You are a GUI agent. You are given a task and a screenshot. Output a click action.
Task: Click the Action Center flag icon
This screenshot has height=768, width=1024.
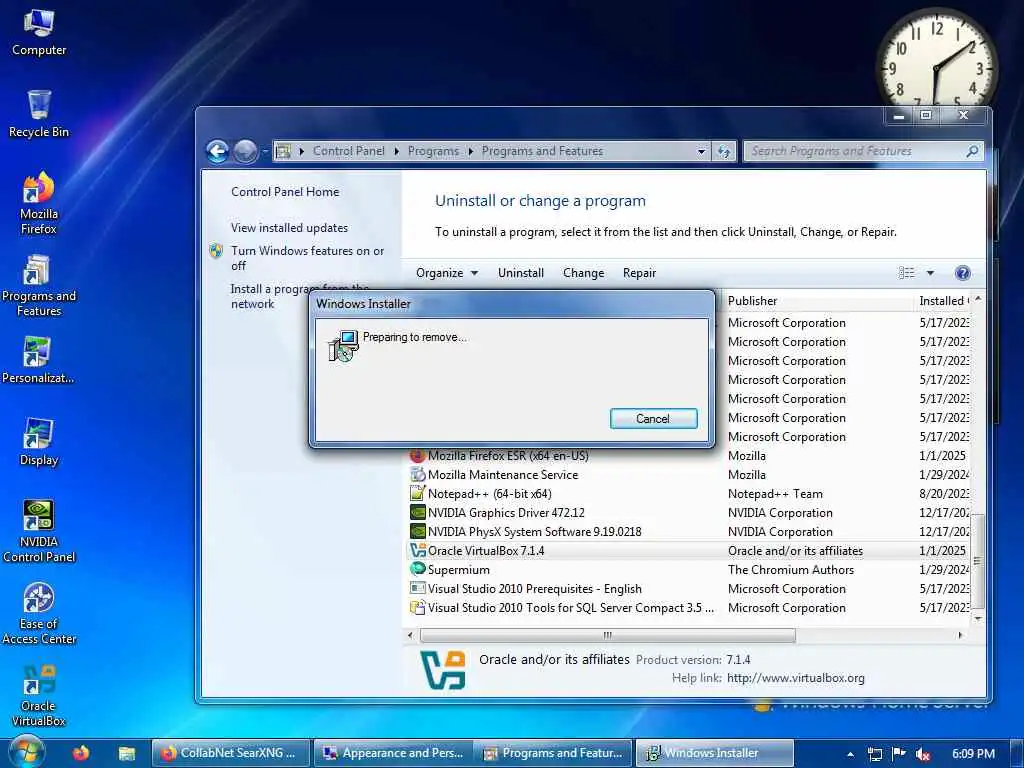pos(899,754)
